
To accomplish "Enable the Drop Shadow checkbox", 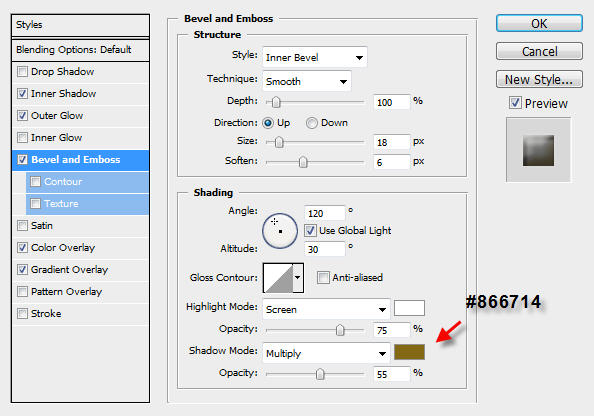I will pos(22,71).
